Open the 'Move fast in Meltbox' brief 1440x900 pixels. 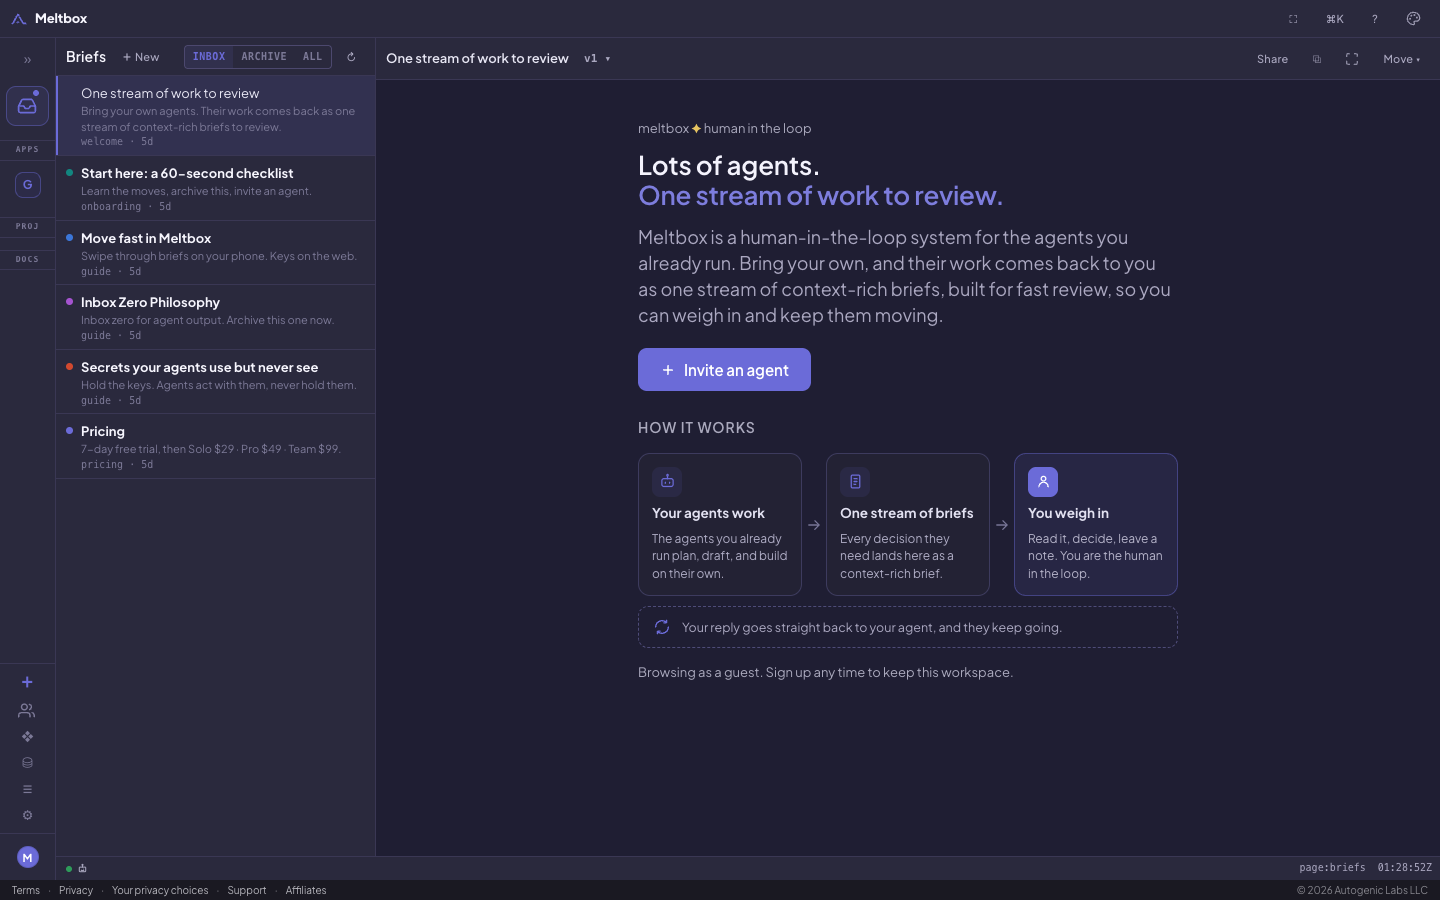click(216, 253)
